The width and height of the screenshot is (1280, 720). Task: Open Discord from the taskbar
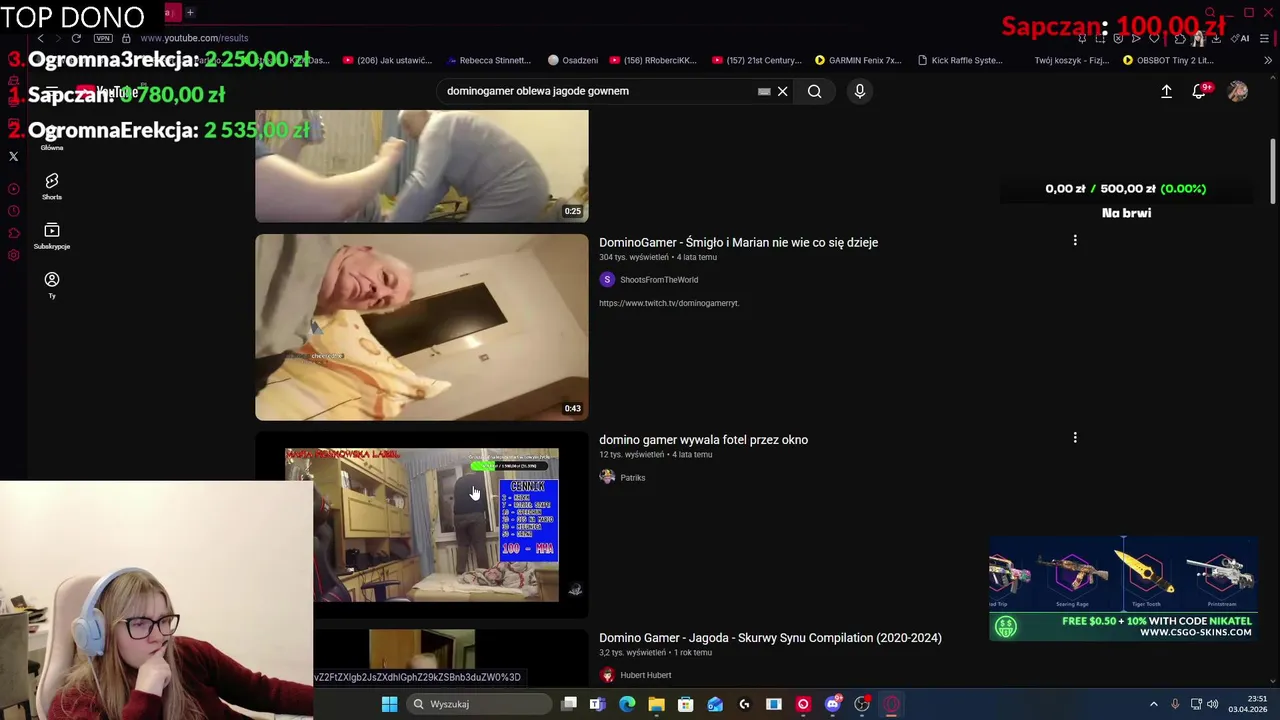click(832, 704)
